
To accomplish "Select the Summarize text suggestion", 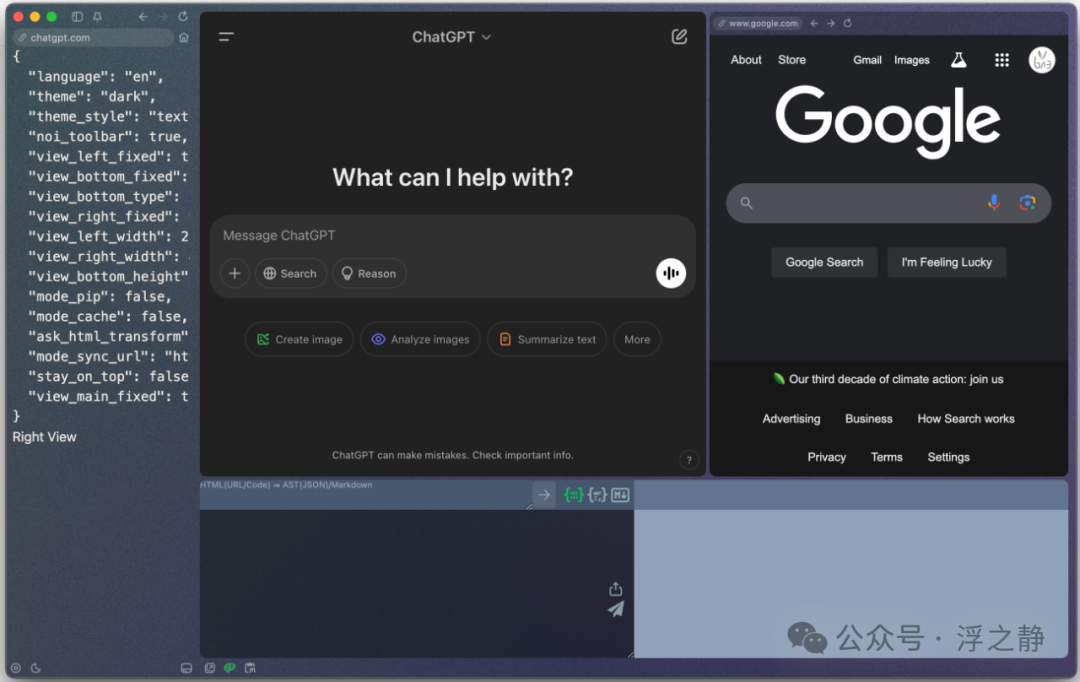I will tap(547, 340).
